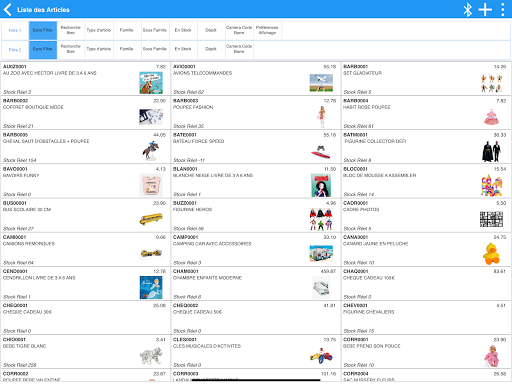The height and width of the screenshot is (384, 512).
Task: Tap Camera Code Barre in Filtre 2 row
Action: point(239,49)
